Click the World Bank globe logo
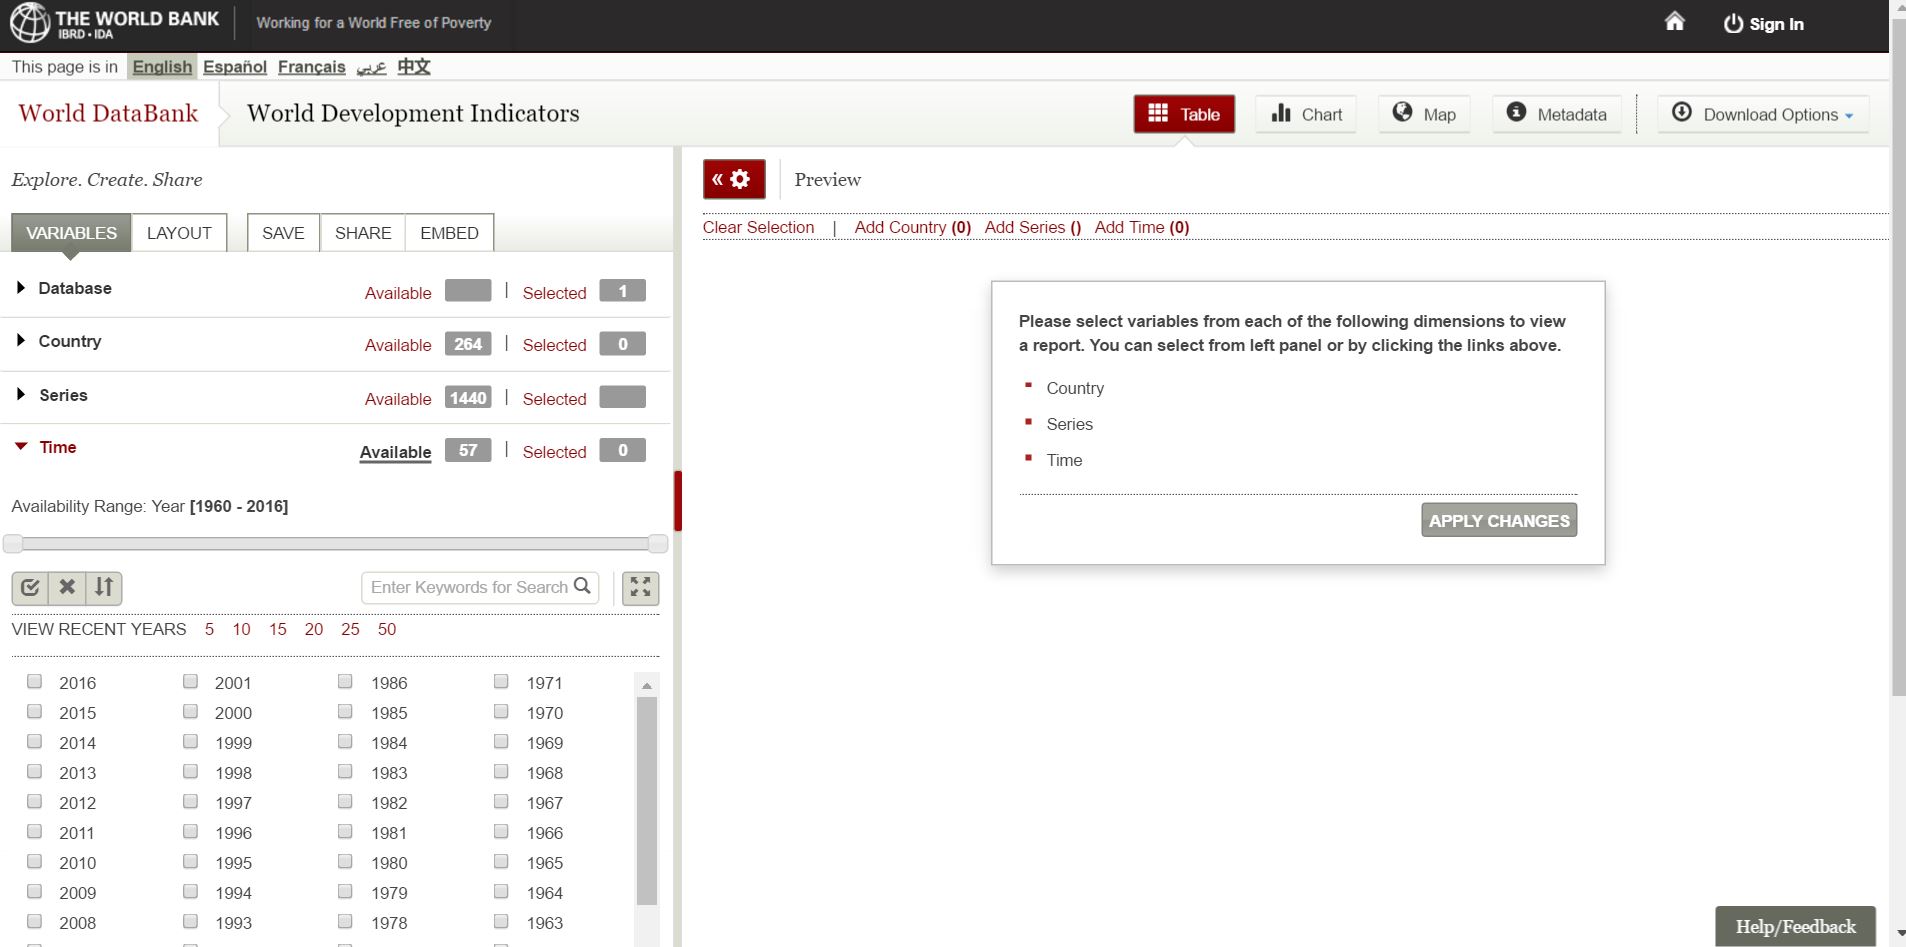Viewport: 1906px width, 947px height. (29, 23)
